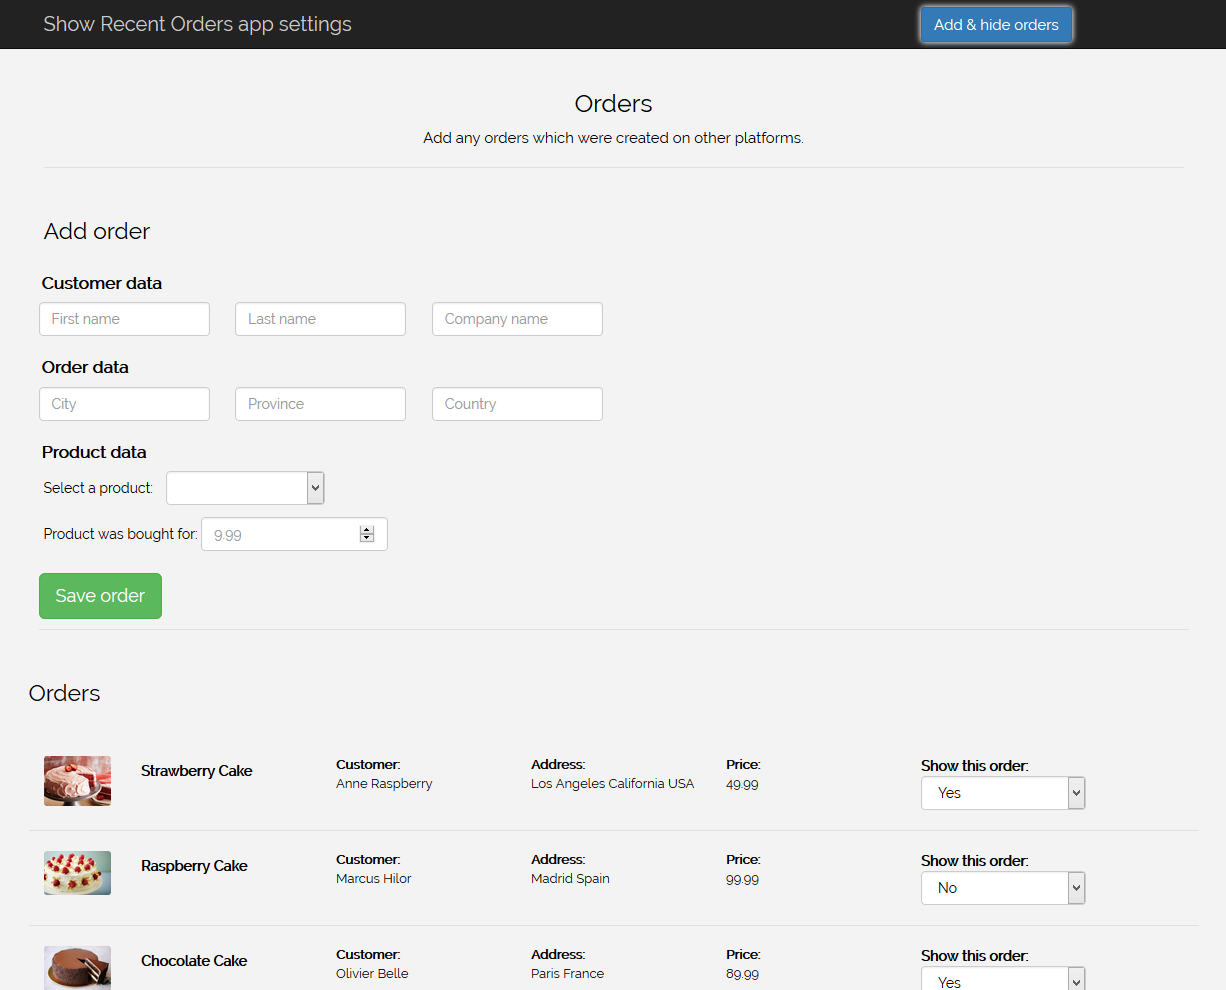Viewport: 1226px width, 990px height.
Task: Click the Country input field
Action: coord(517,403)
